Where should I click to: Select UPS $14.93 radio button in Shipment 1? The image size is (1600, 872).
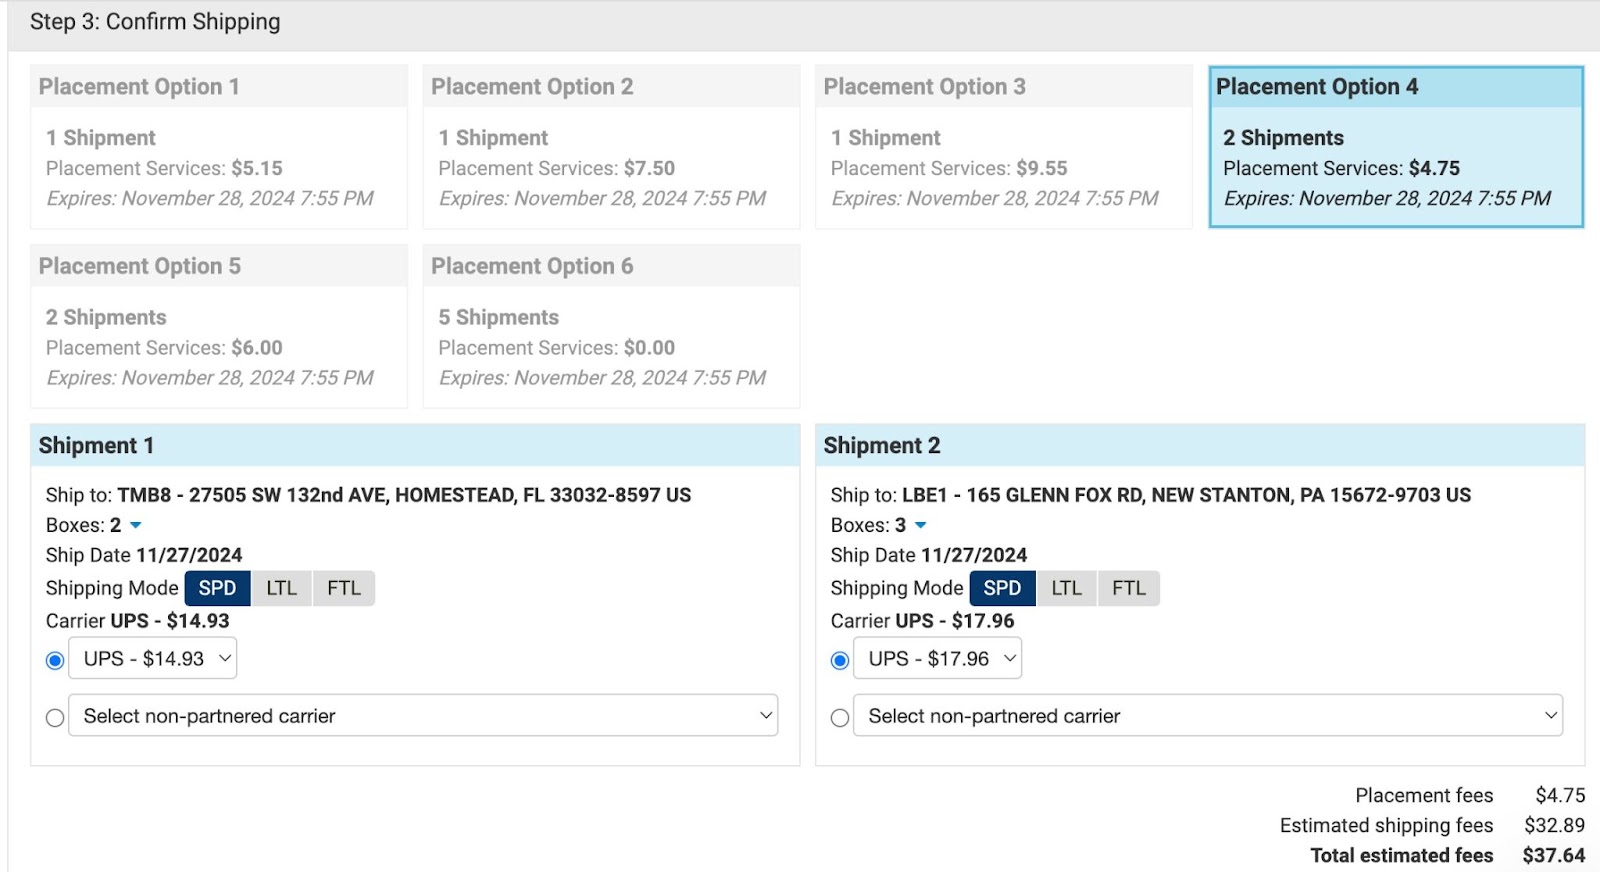point(55,660)
